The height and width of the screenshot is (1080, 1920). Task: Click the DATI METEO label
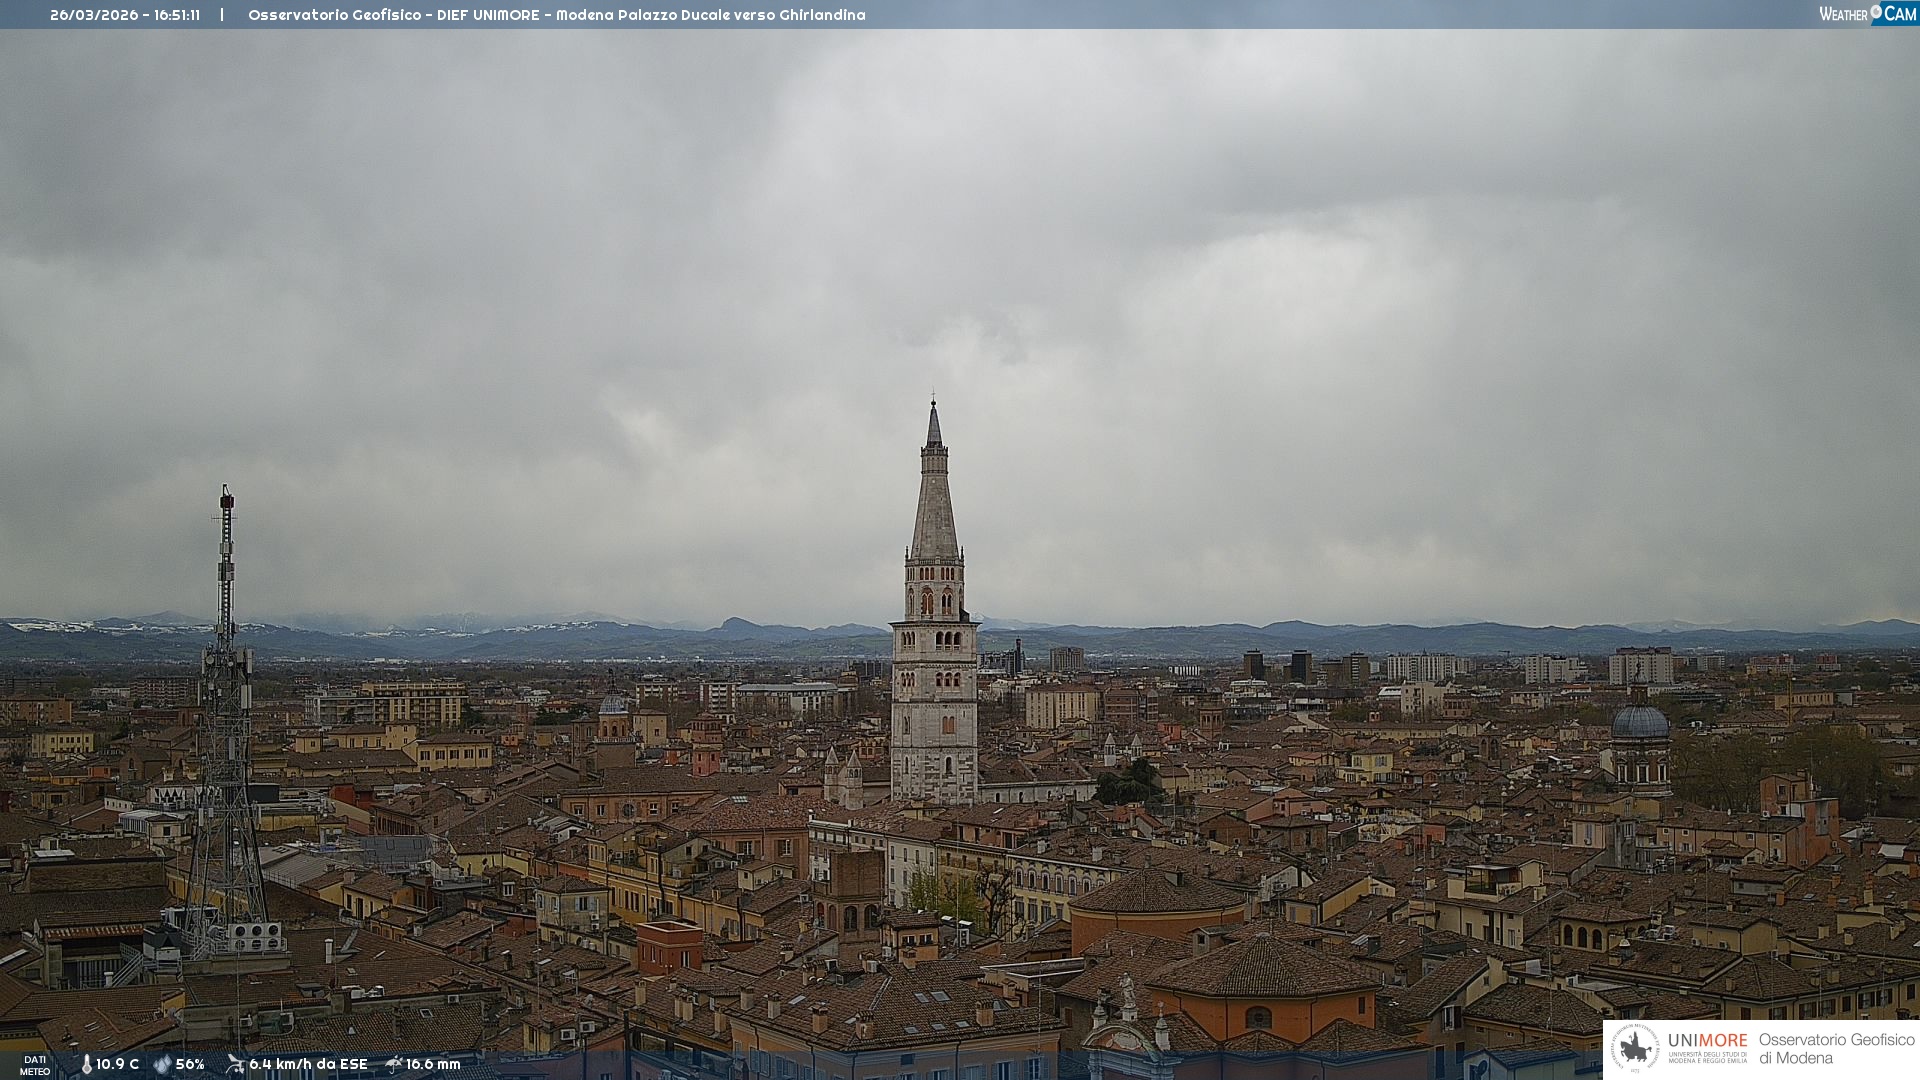(x=35, y=1065)
